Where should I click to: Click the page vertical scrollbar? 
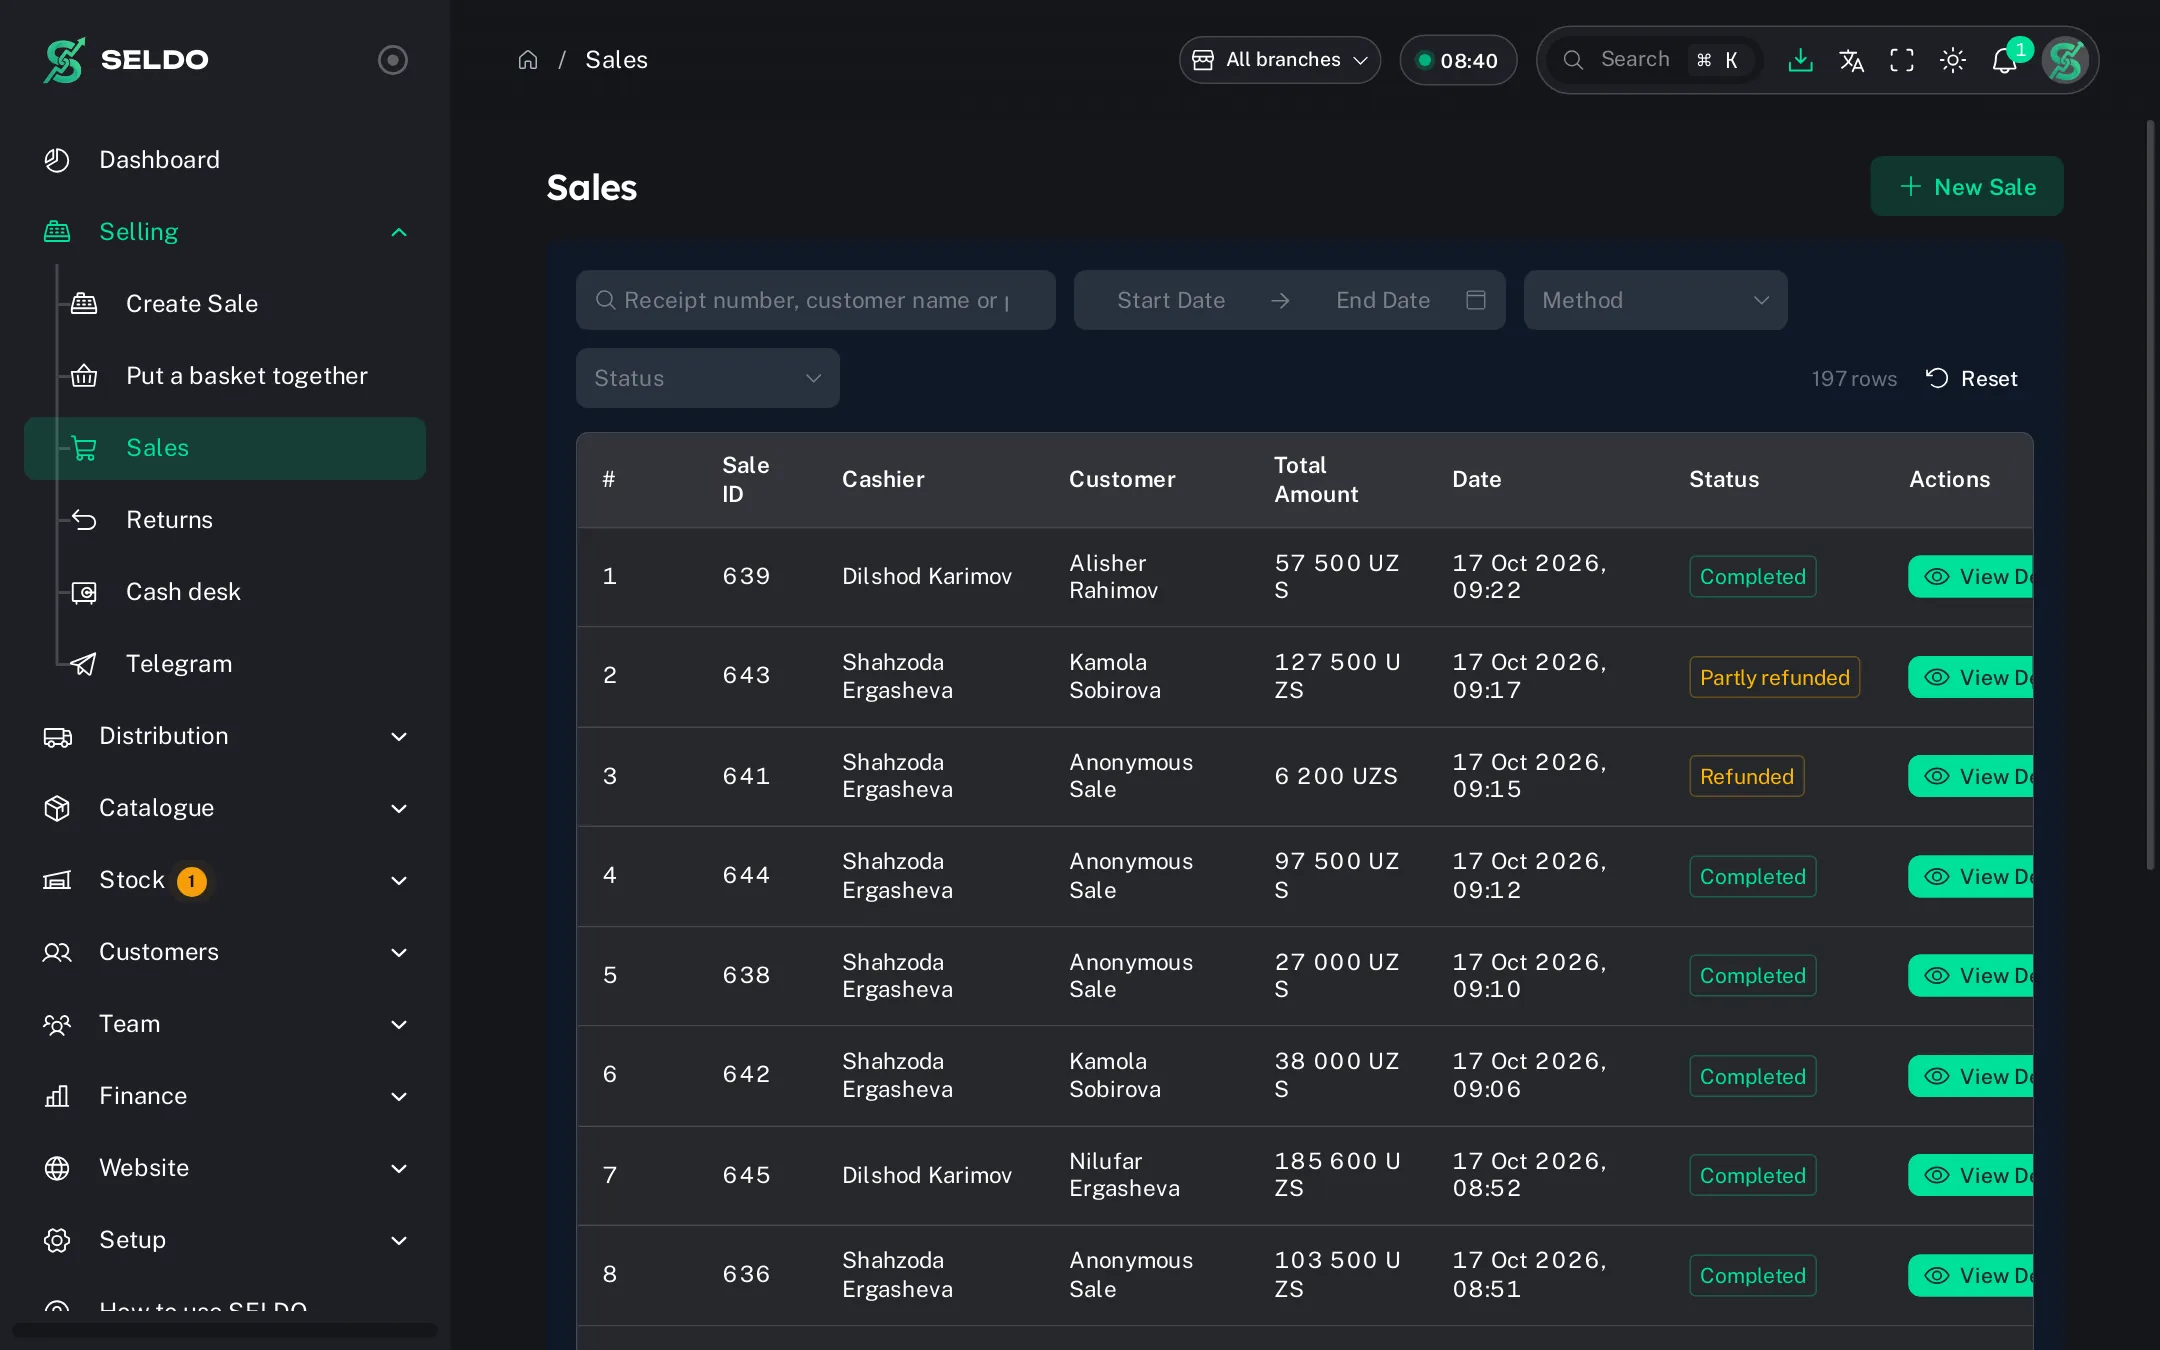pos(2151,495)
